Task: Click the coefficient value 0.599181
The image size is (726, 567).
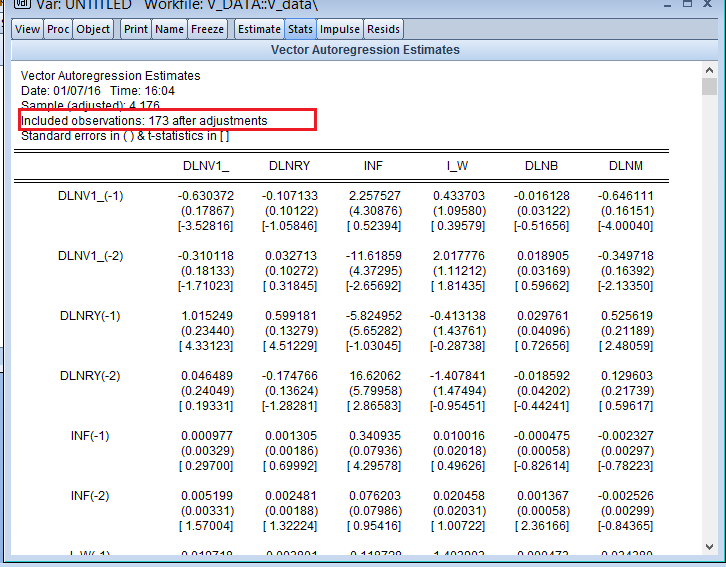Action: coord(291,316)
